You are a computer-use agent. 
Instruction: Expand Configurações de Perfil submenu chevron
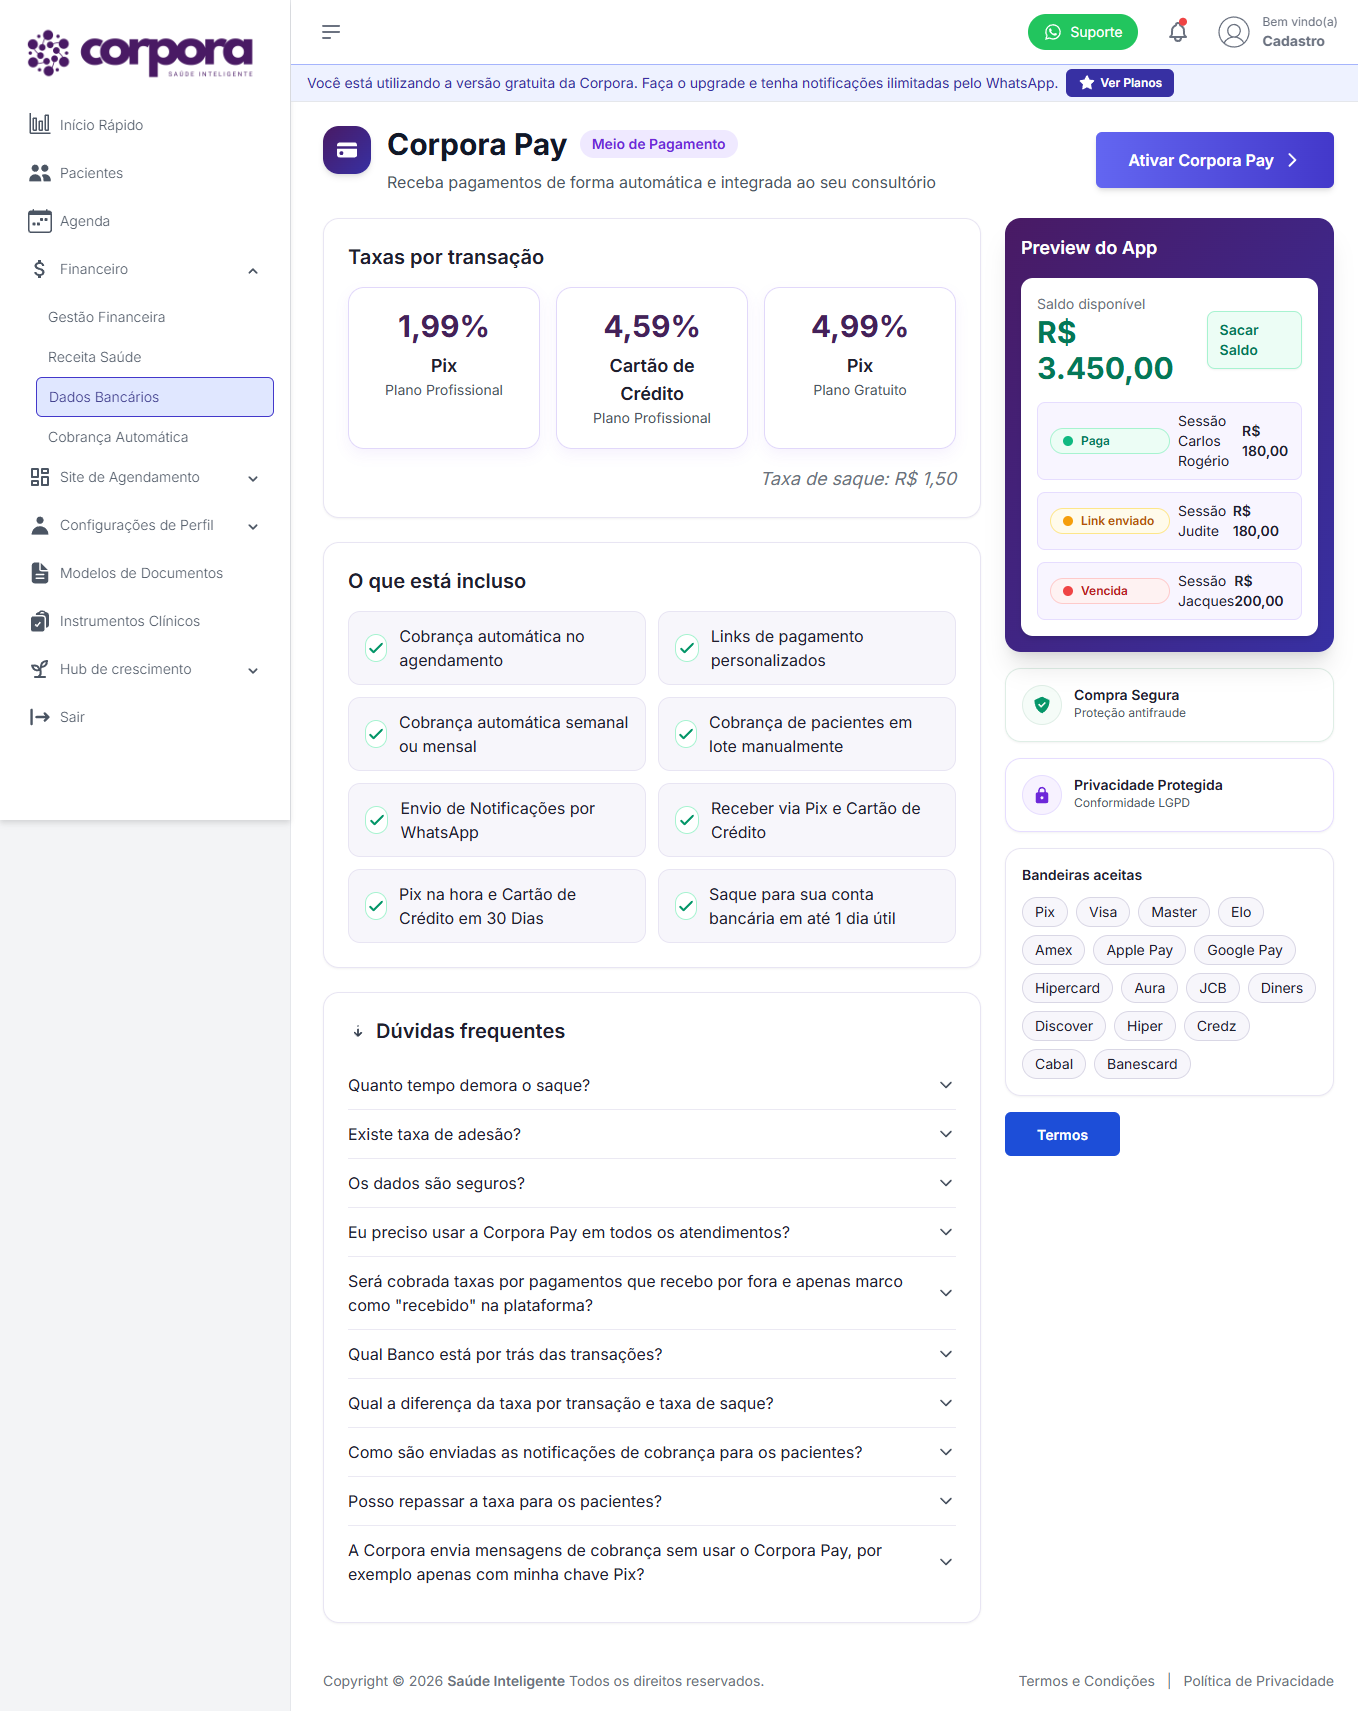[253, 526]
